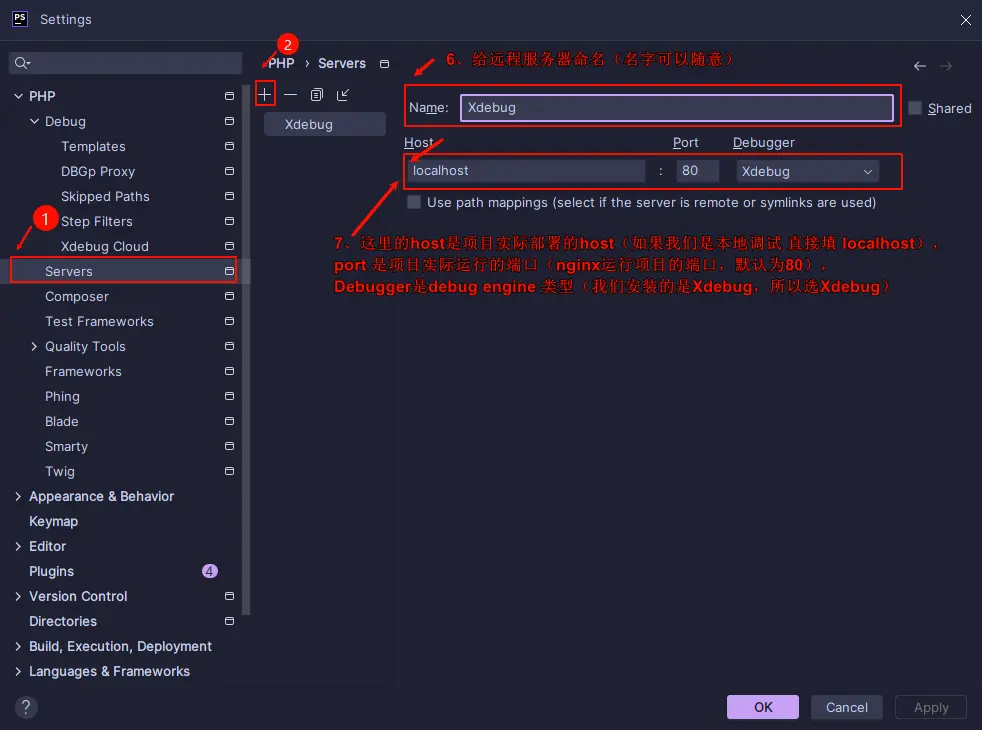Click the settings search magnifier icon
982x730 pixels.
tap(22, 63)
